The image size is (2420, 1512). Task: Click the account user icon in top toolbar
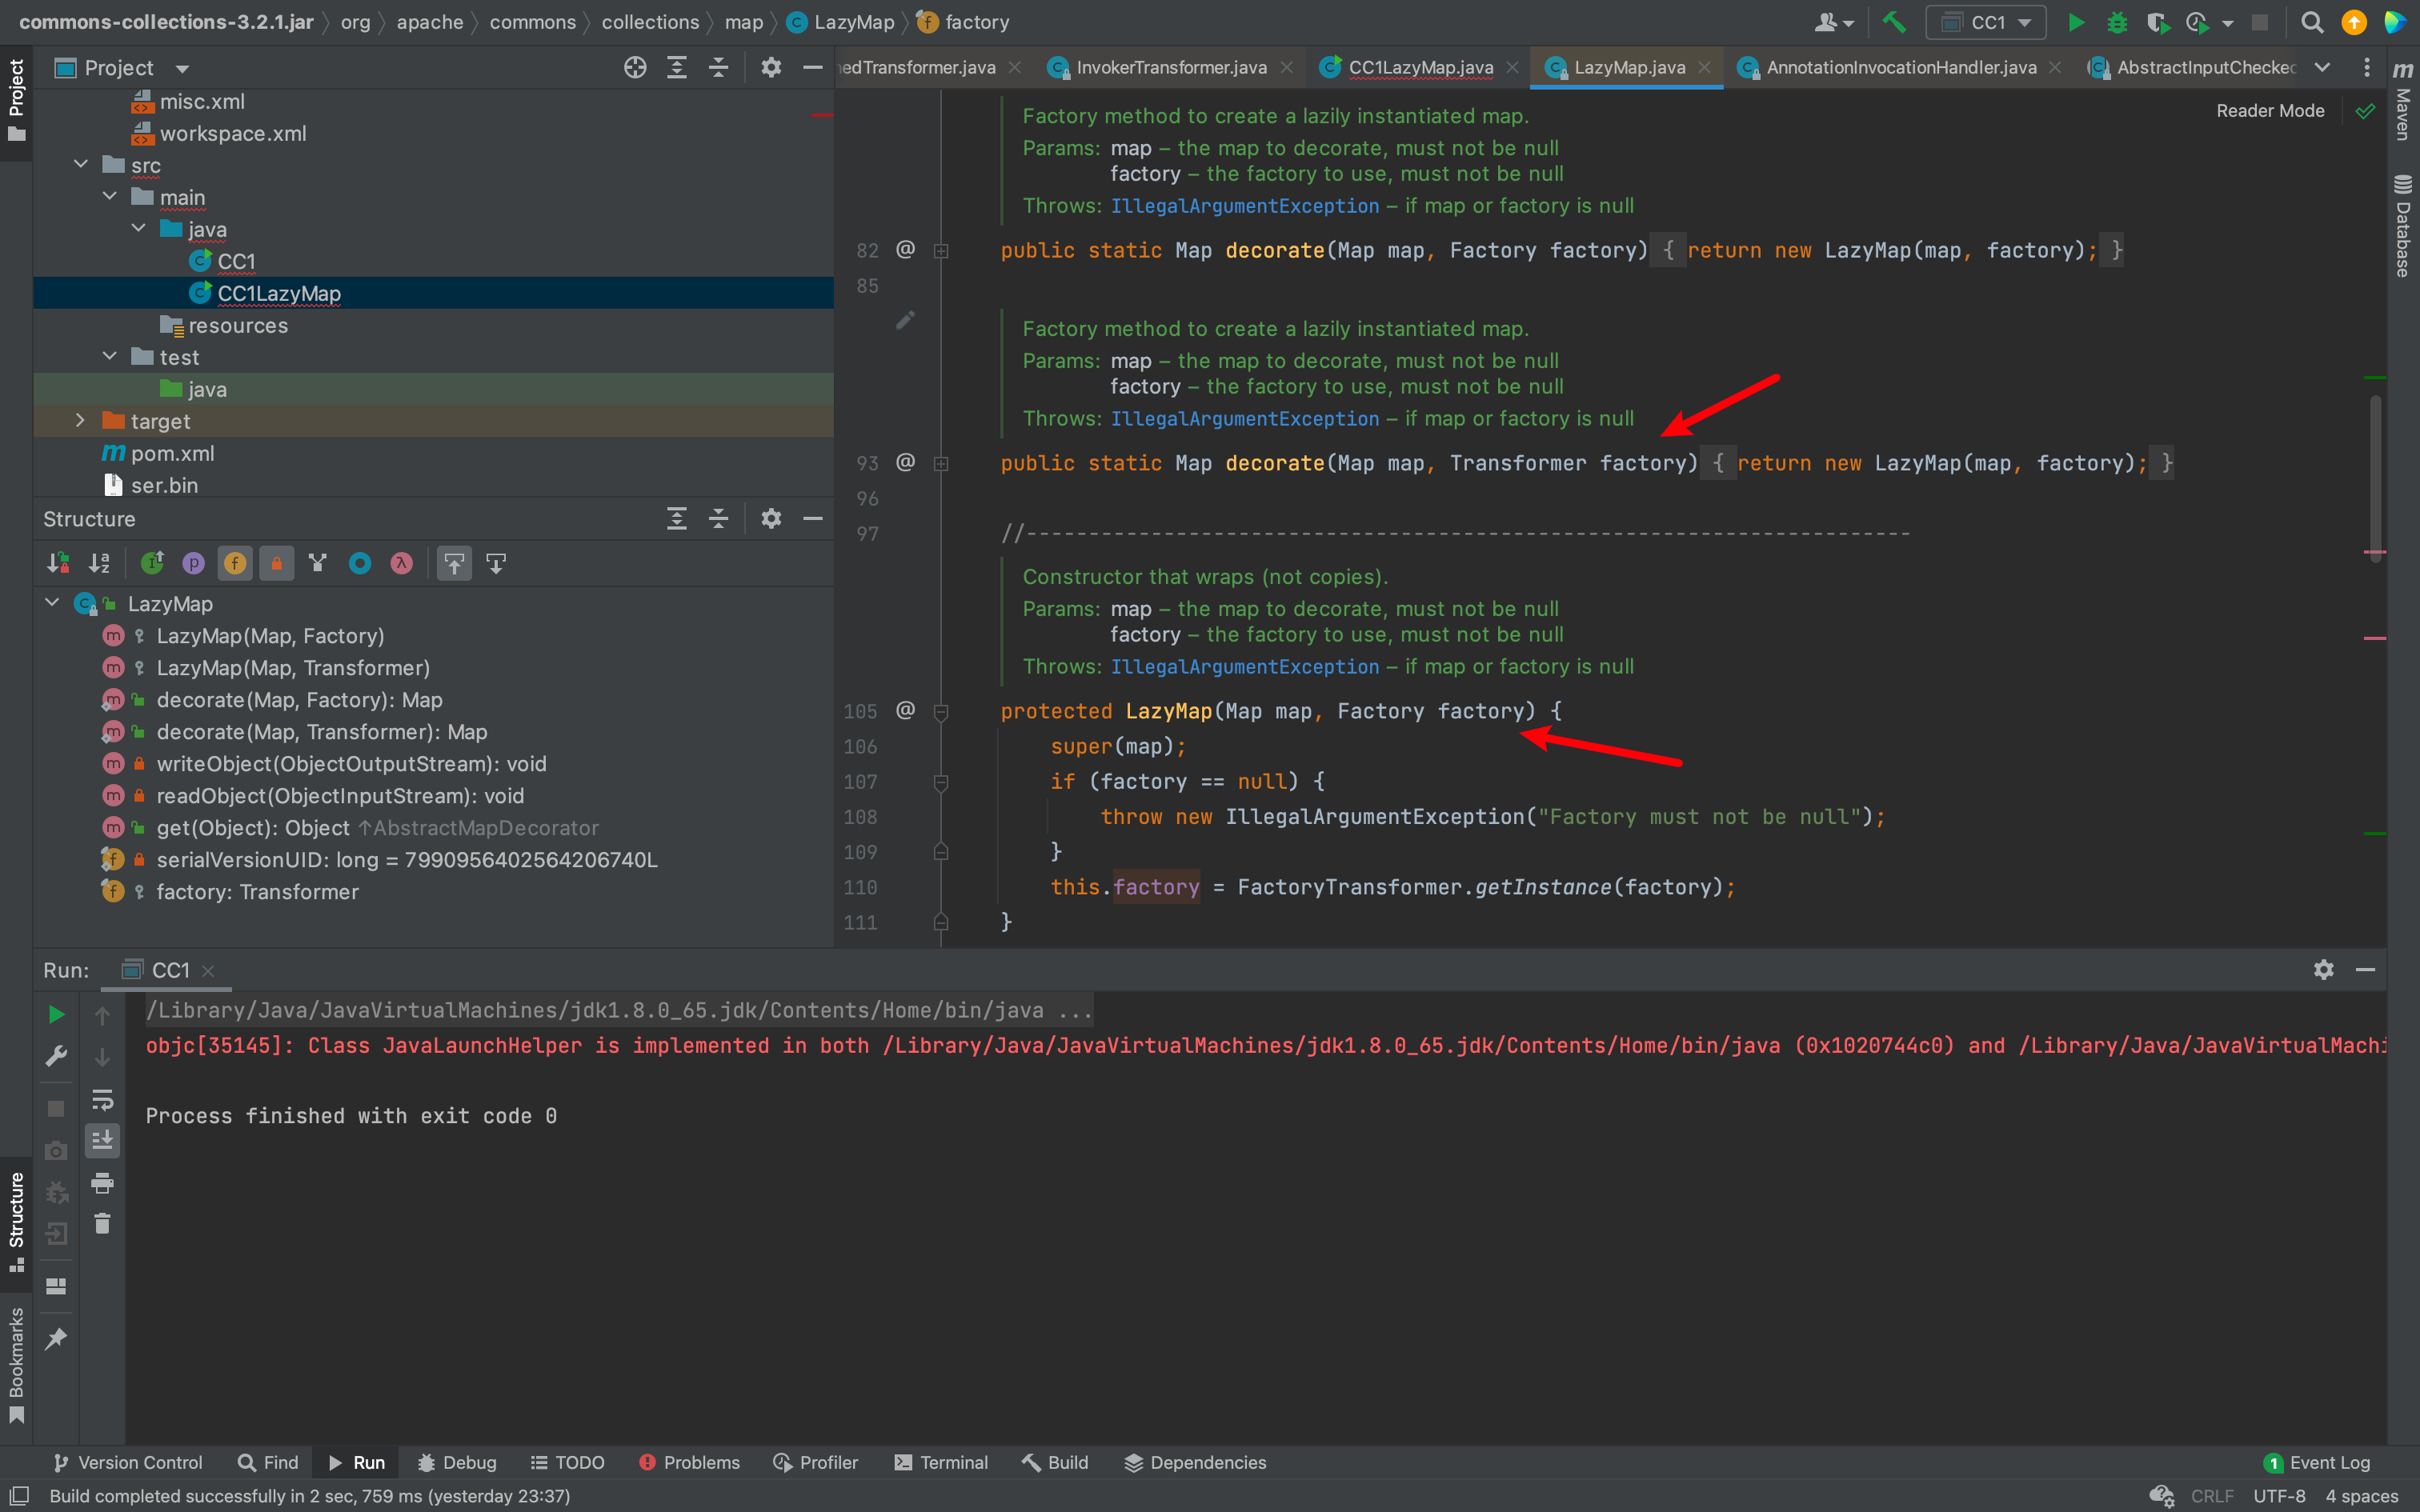pyautogui.click(x=1833, y=22)
